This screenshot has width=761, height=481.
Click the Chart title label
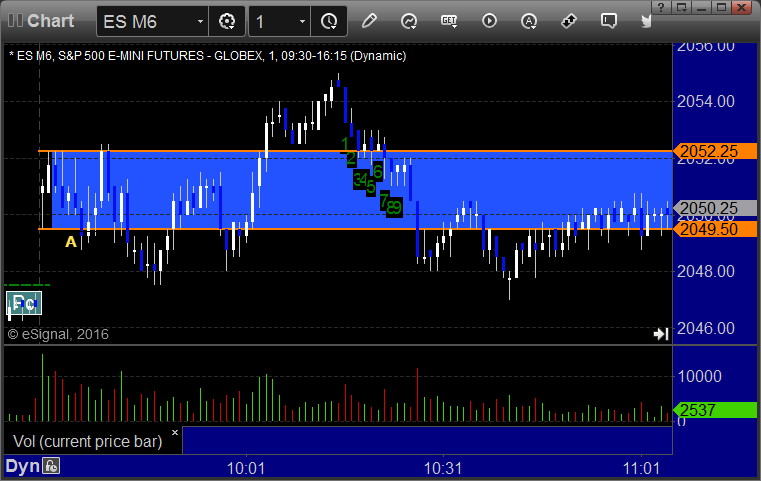click(50, 21)
